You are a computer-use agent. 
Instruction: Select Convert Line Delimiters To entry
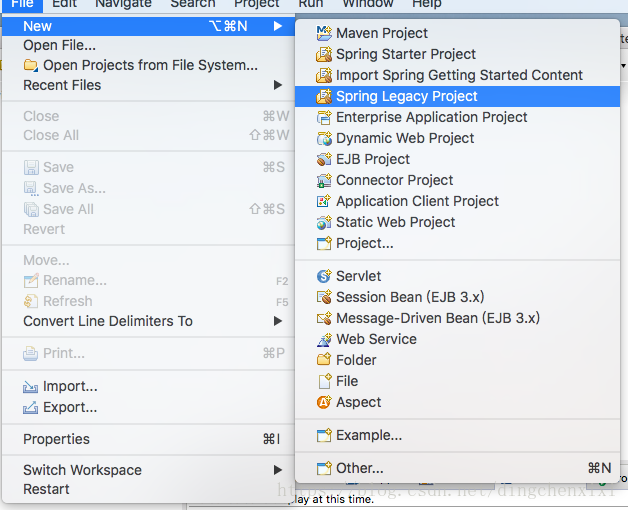pos(148,321)
